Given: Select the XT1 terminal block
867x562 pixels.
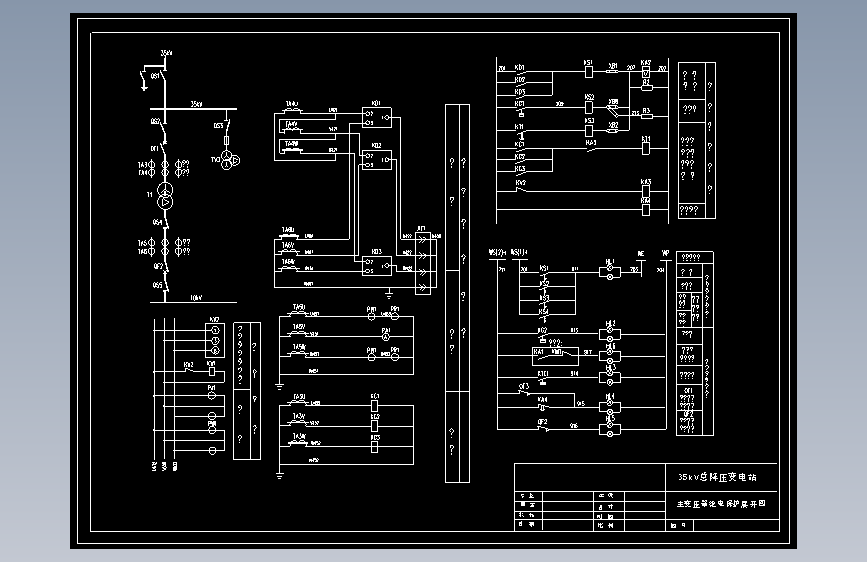Looking at the screenshot, I should pyautogui.click(x=422, y=263).
